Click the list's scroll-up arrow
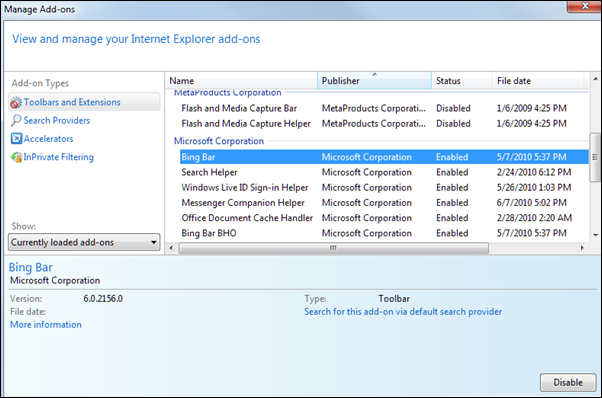 595,79
